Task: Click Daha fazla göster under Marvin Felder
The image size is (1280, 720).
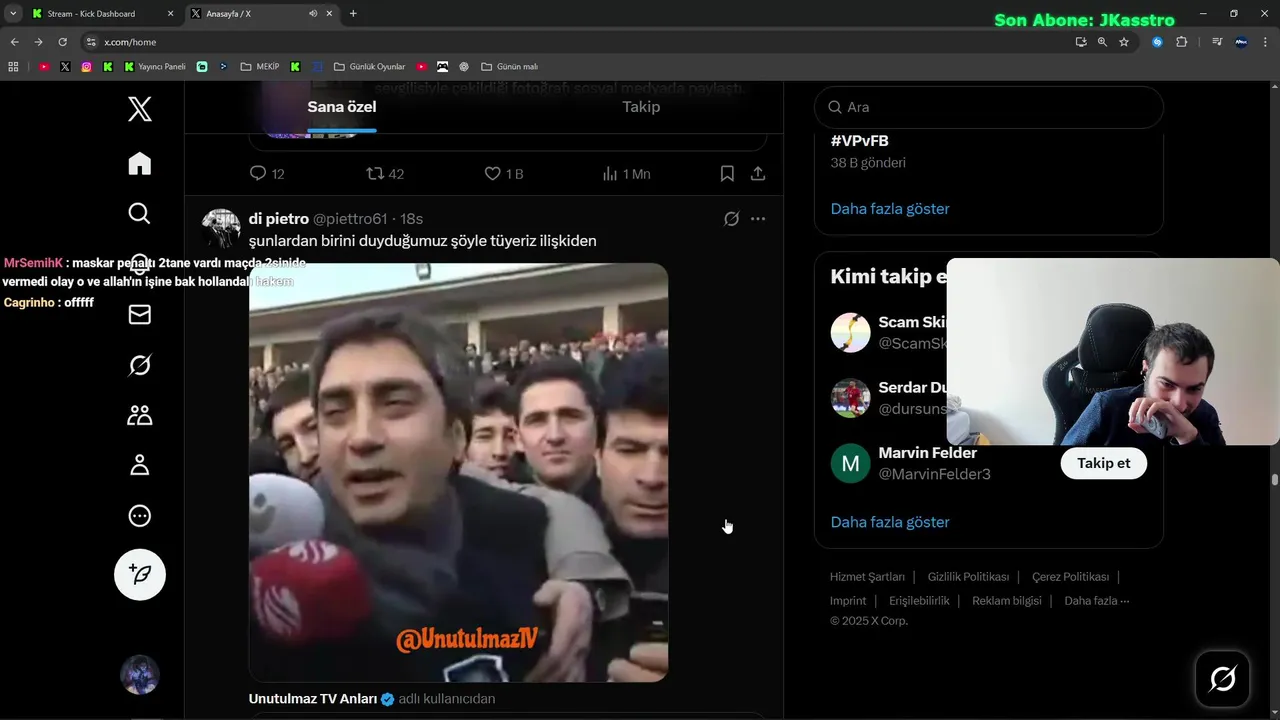Action: [890, 522]
